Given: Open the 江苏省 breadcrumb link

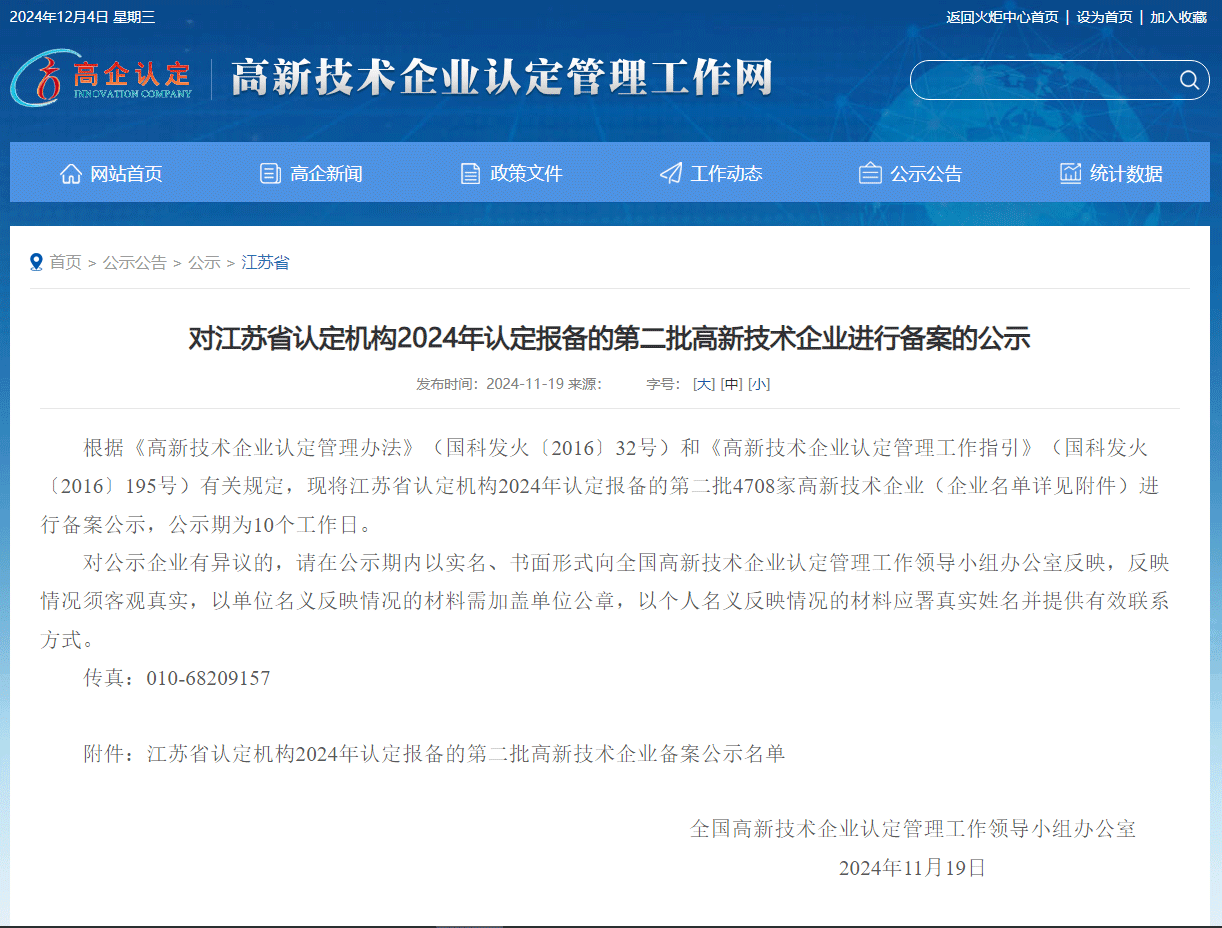Looking at the screenshot, I should tap(264, 262).
